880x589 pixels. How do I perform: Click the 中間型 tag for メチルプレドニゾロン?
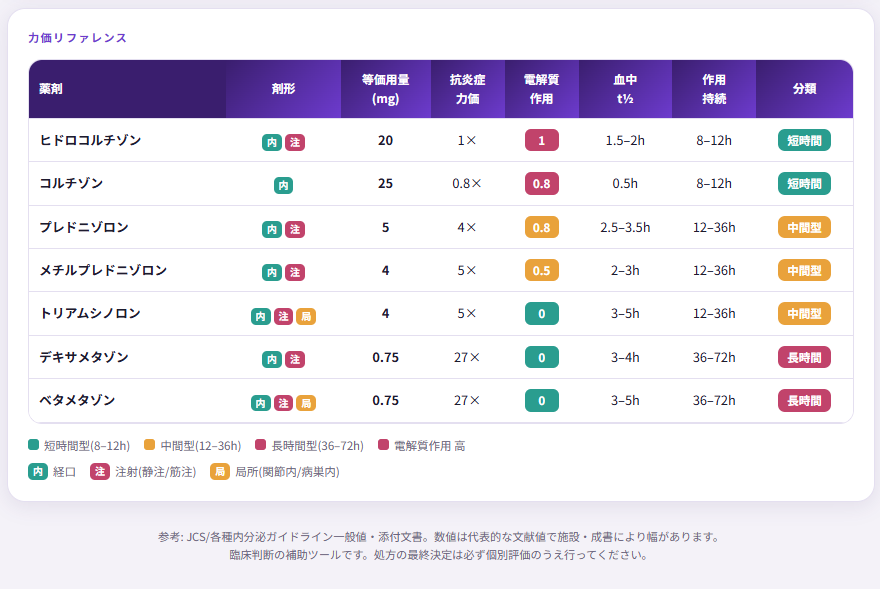pos(804,271)
